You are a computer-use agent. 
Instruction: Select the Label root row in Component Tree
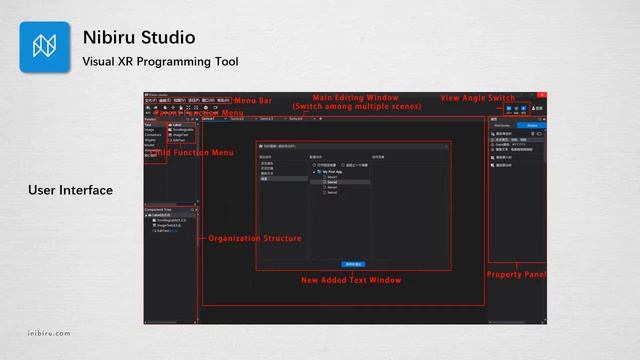171,215
